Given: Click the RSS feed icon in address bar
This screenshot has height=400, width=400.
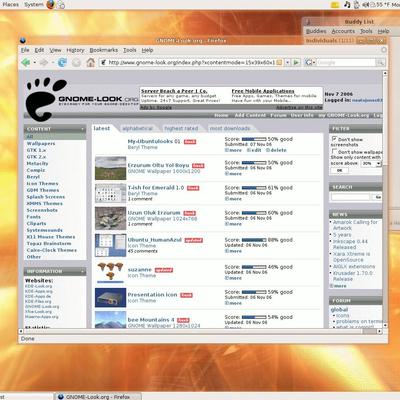Looking at the screenshot, I should coord(279,62).
